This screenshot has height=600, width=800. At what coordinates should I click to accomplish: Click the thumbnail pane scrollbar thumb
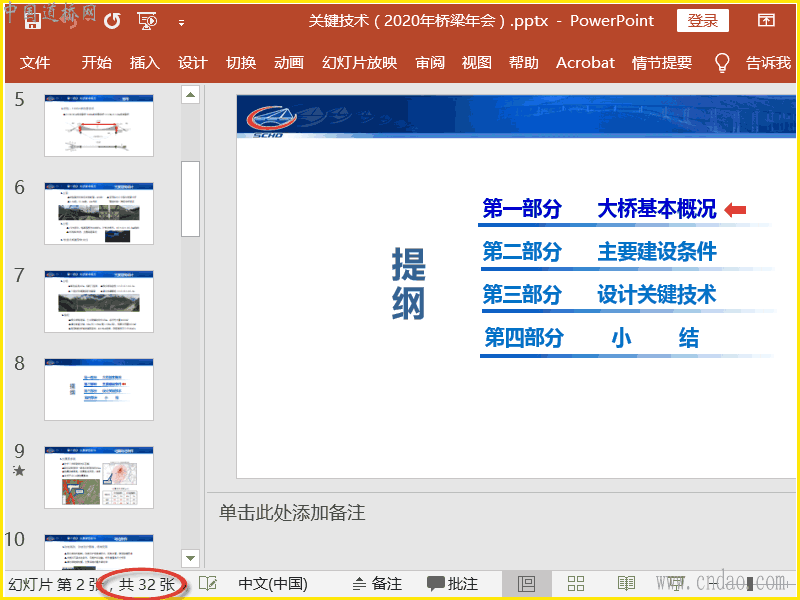point(190,199)
